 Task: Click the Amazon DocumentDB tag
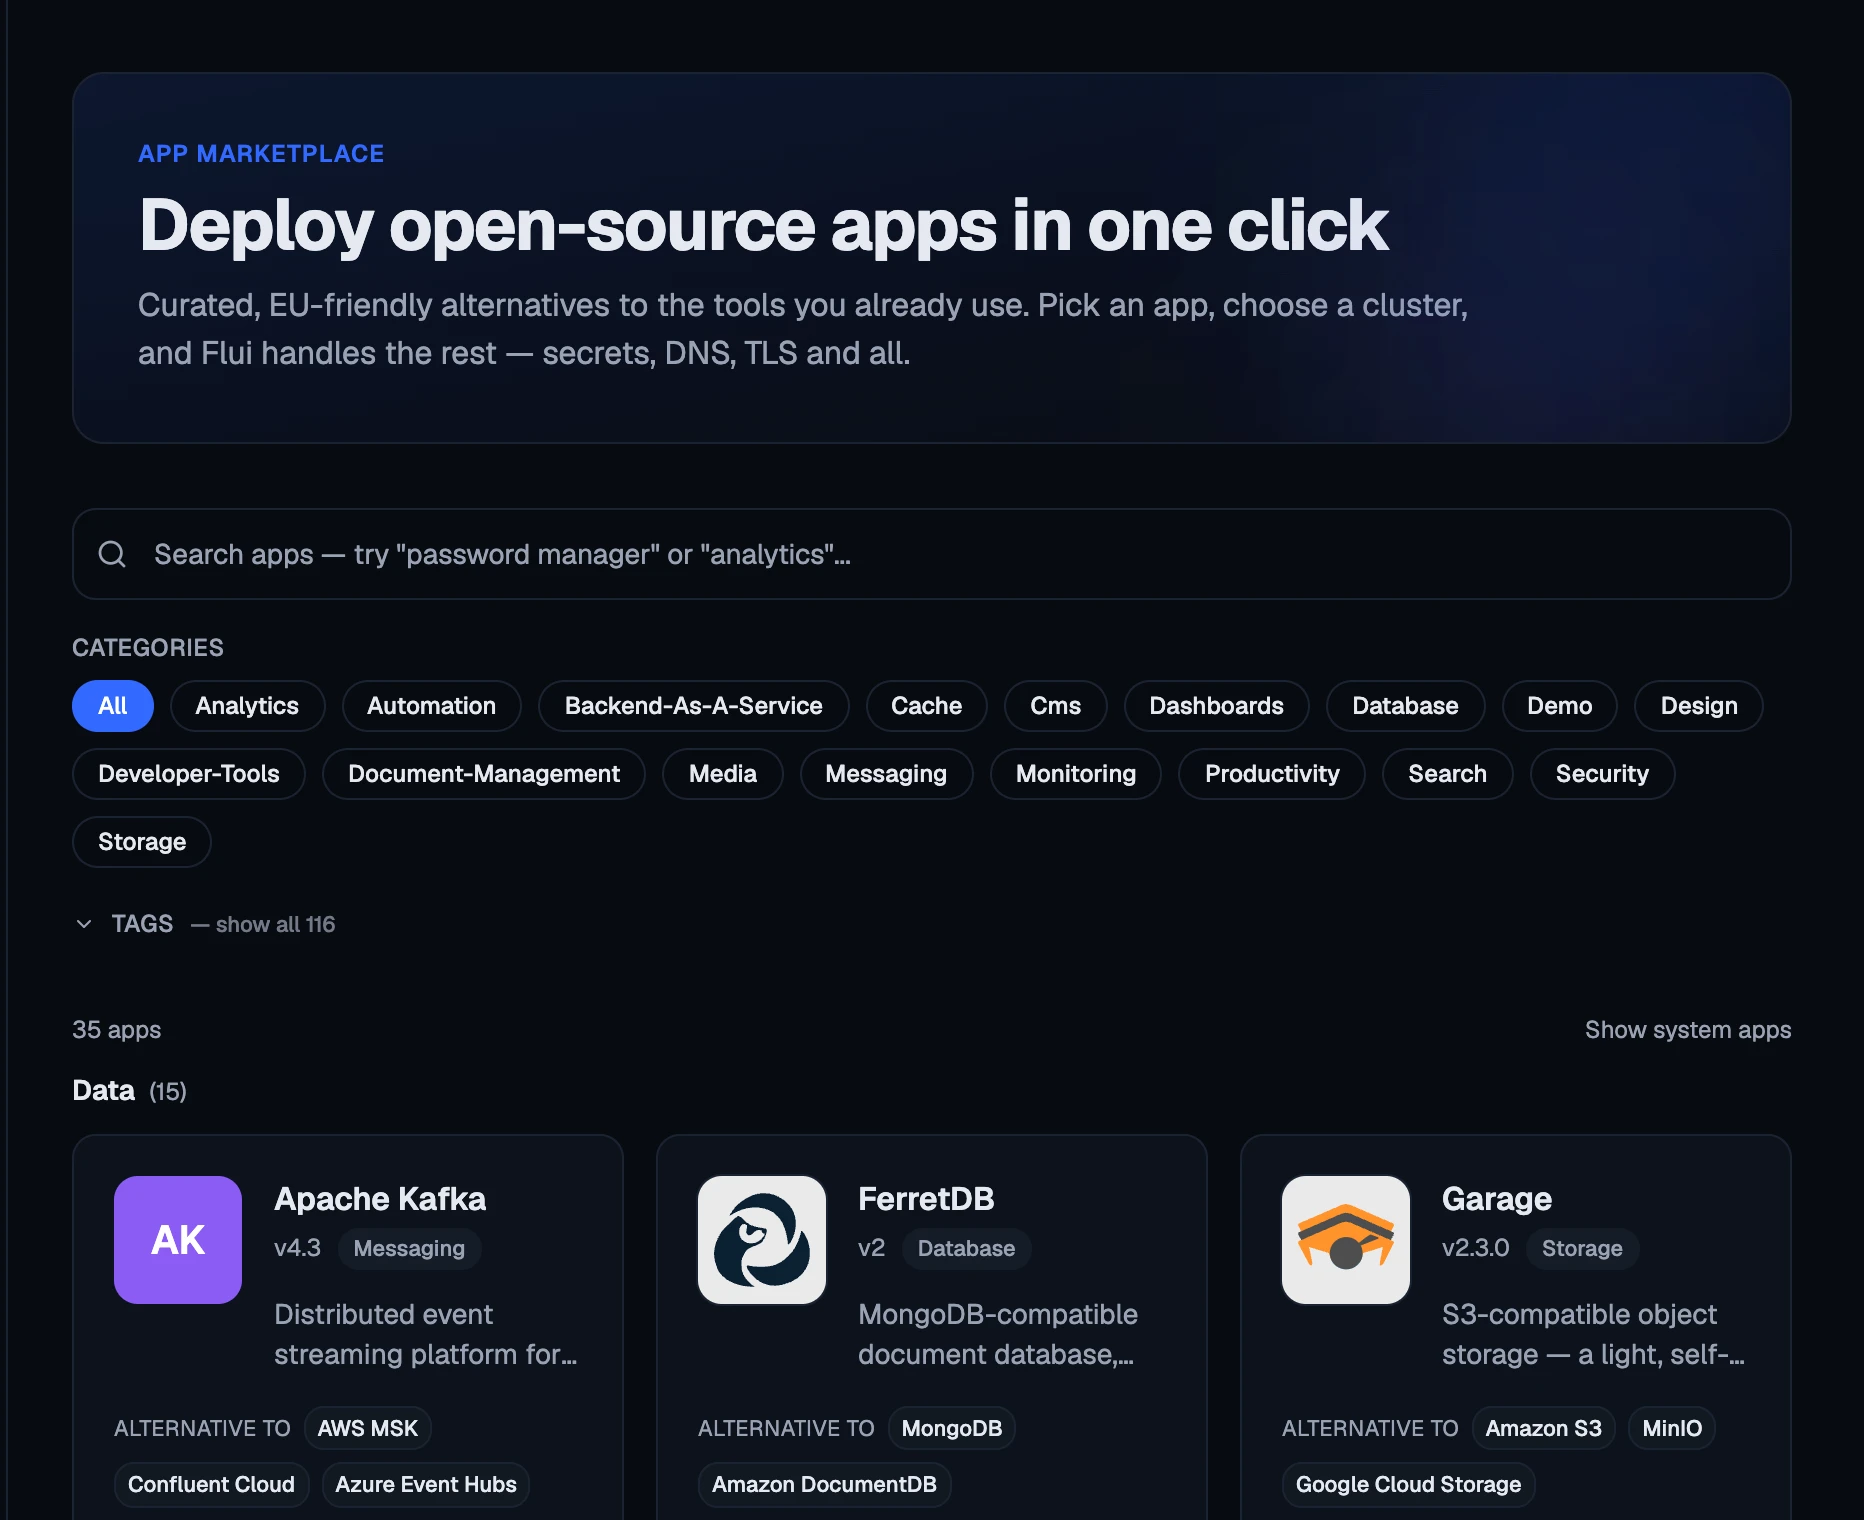click(824, 1484)
